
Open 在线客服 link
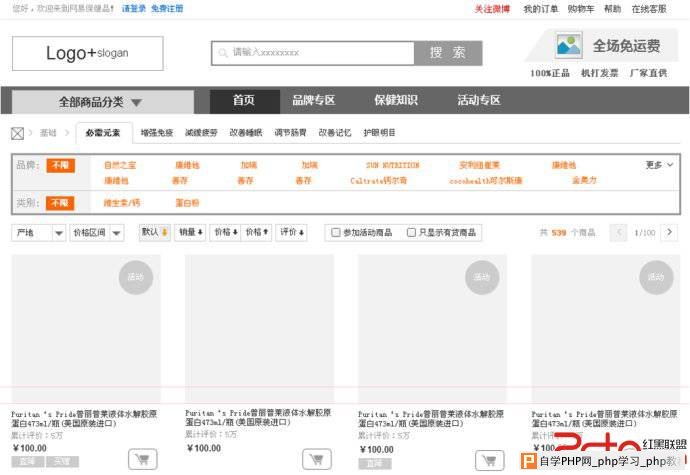pos(649,9)
